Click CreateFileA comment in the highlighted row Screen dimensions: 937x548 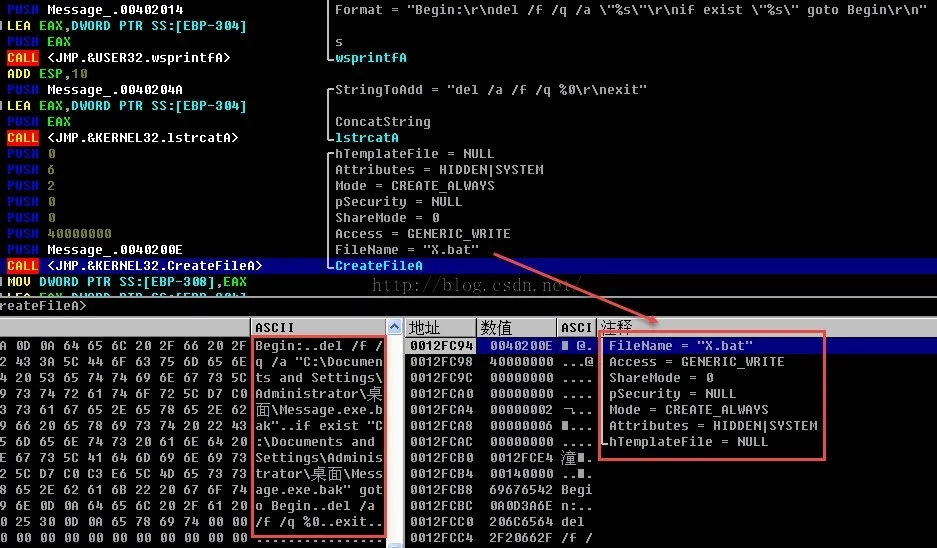(378, 266)
